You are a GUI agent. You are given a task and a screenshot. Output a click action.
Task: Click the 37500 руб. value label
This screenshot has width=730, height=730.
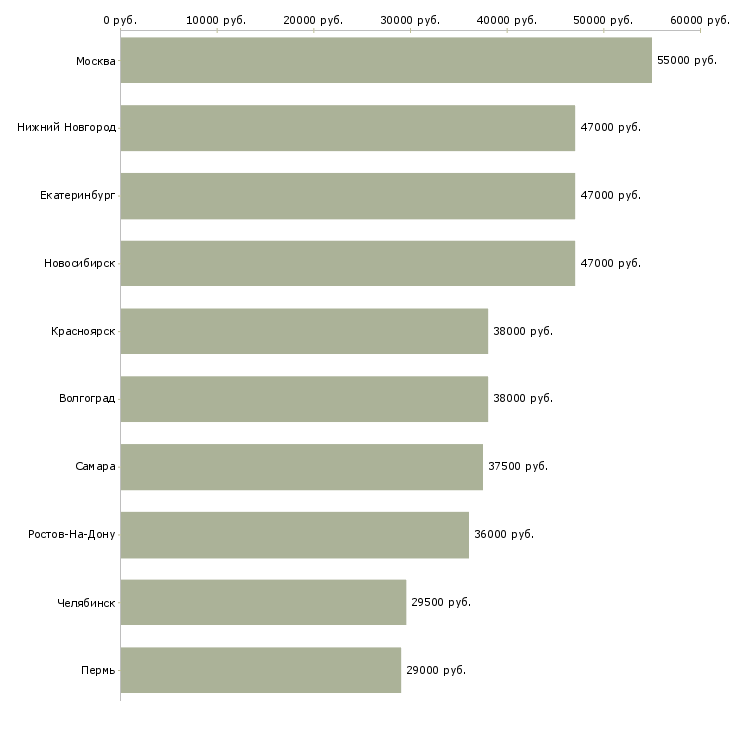coord(518,467)
